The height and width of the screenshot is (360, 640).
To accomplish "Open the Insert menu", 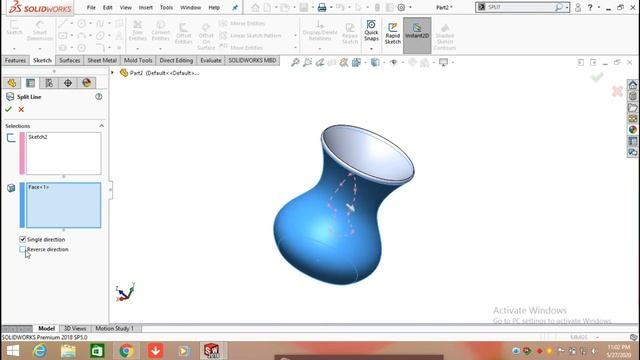I will point(146,7).
